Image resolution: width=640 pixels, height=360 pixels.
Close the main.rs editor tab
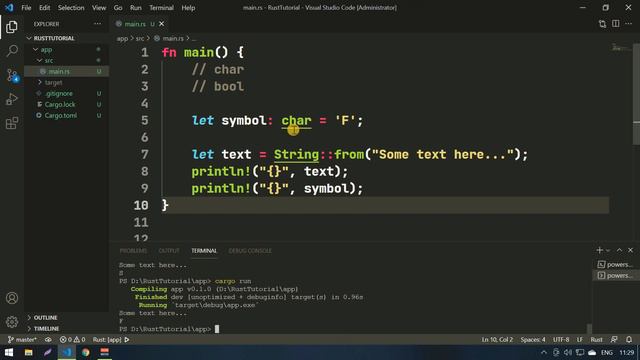162,24
